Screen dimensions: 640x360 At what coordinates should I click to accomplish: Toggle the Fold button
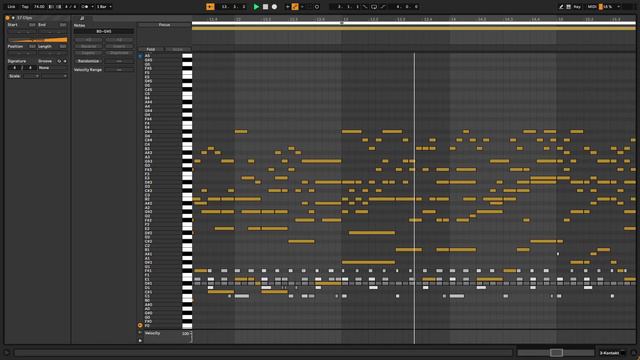[151, 49]
